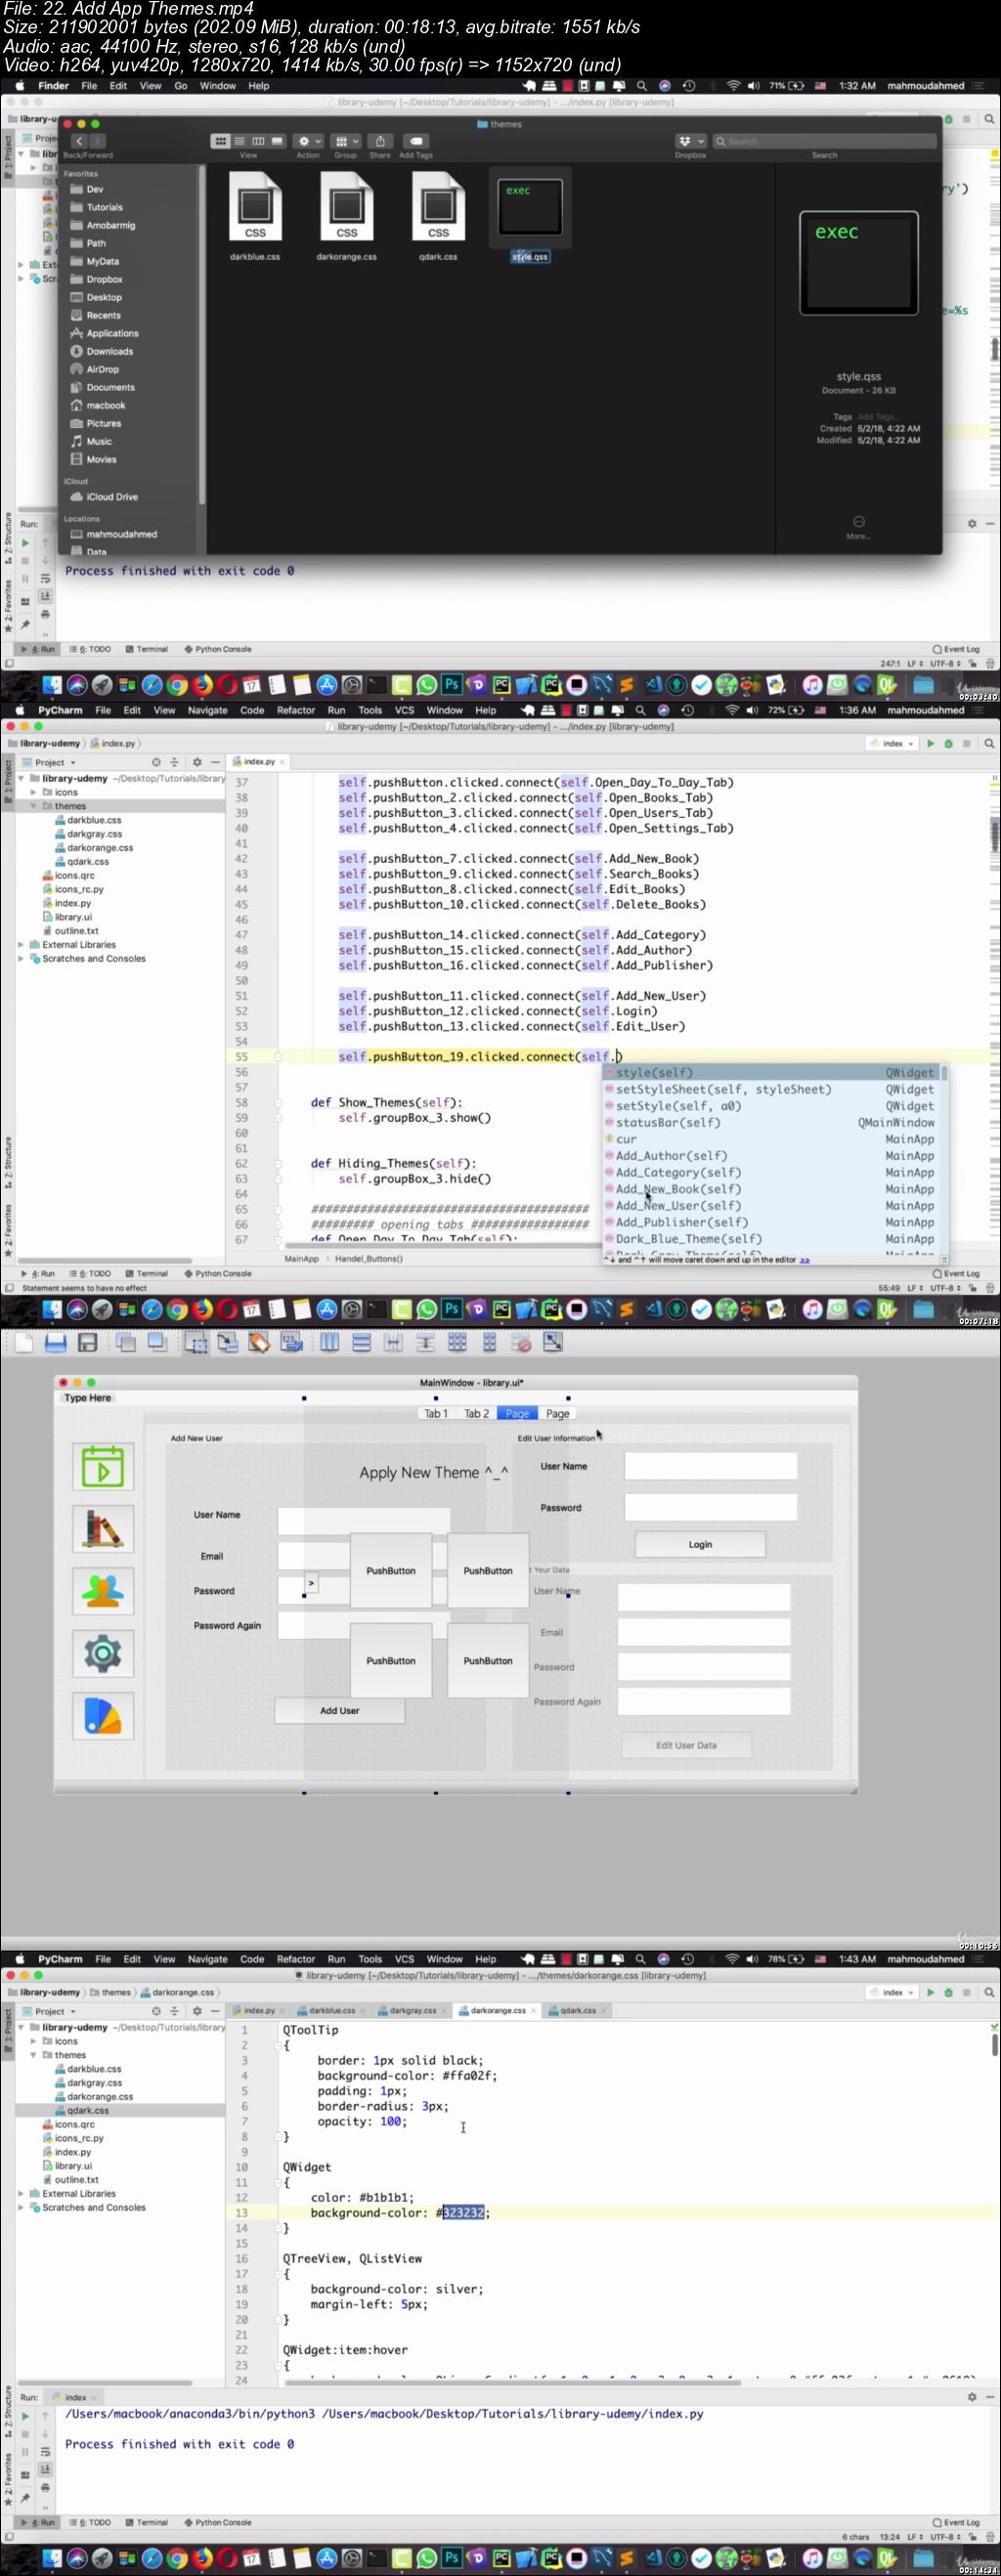Open darkgray.css in second PyCharm project tree

(94, 833)
